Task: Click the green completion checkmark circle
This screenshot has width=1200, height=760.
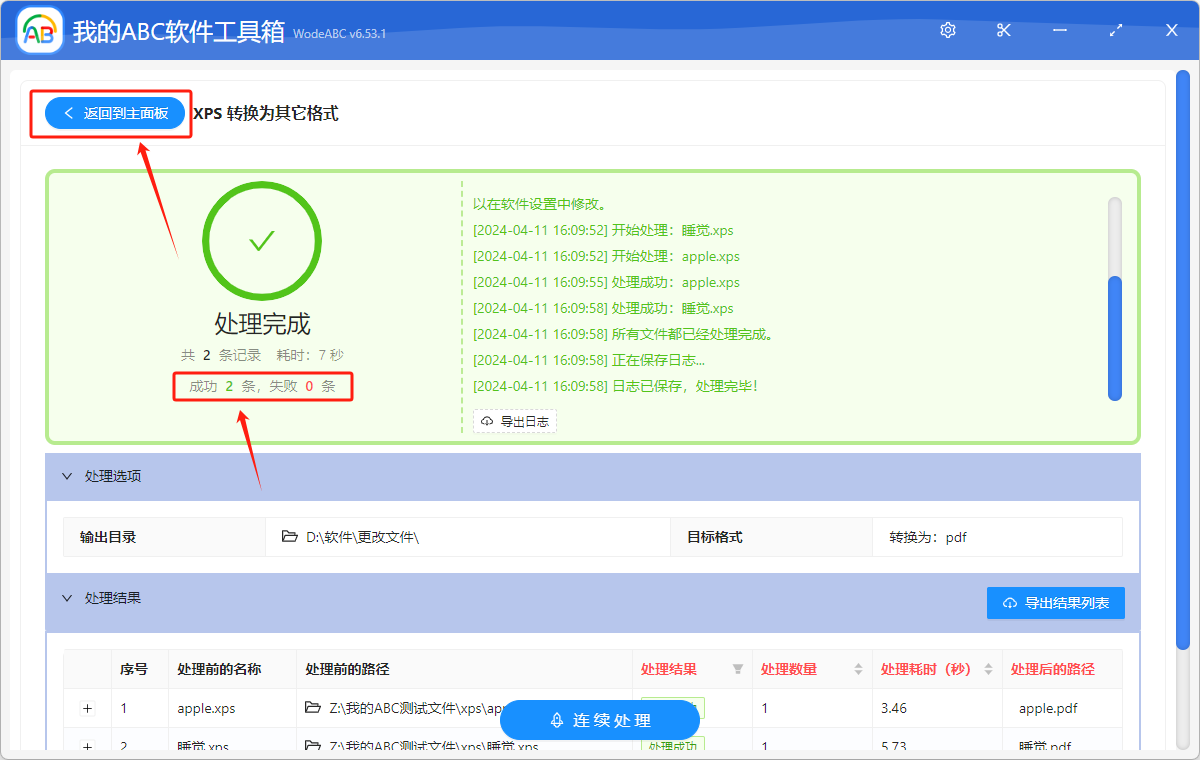Action: [x=262, y=241]
